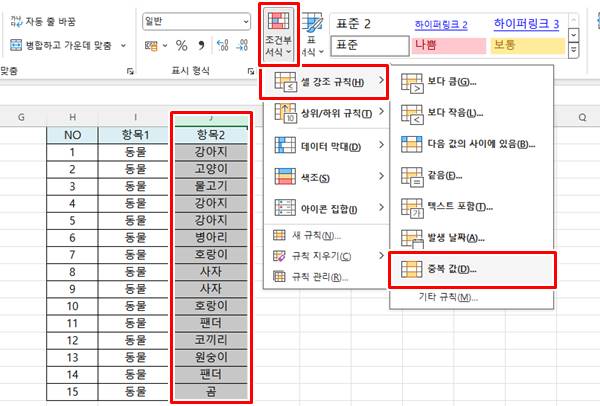This screenshot has width=600, height=406.
Task: Select the NO header cell
Action: pyautogui.click(x=72, y=135)
